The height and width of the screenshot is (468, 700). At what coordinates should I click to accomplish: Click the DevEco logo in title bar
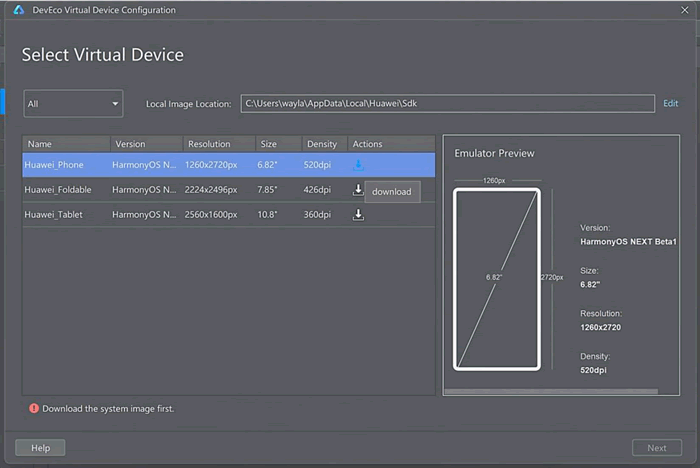(x=19, y=10)
